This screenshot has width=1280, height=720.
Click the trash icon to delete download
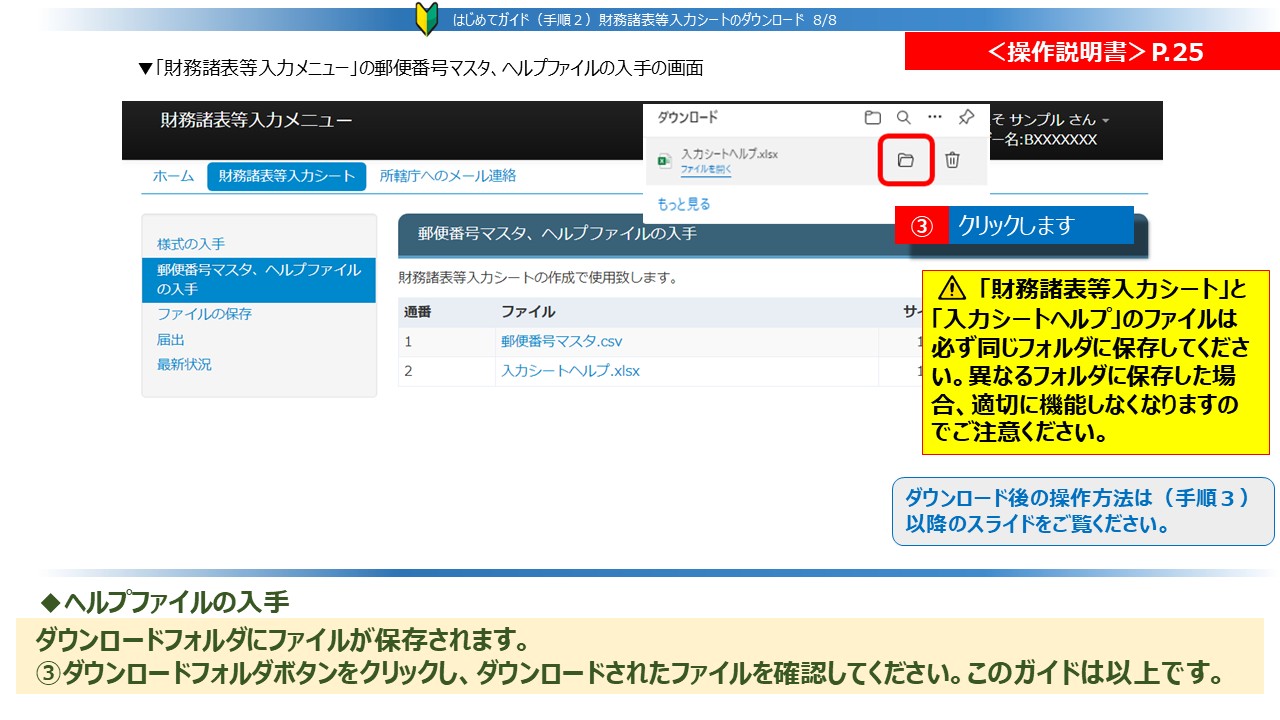click(x=952, y=160)
